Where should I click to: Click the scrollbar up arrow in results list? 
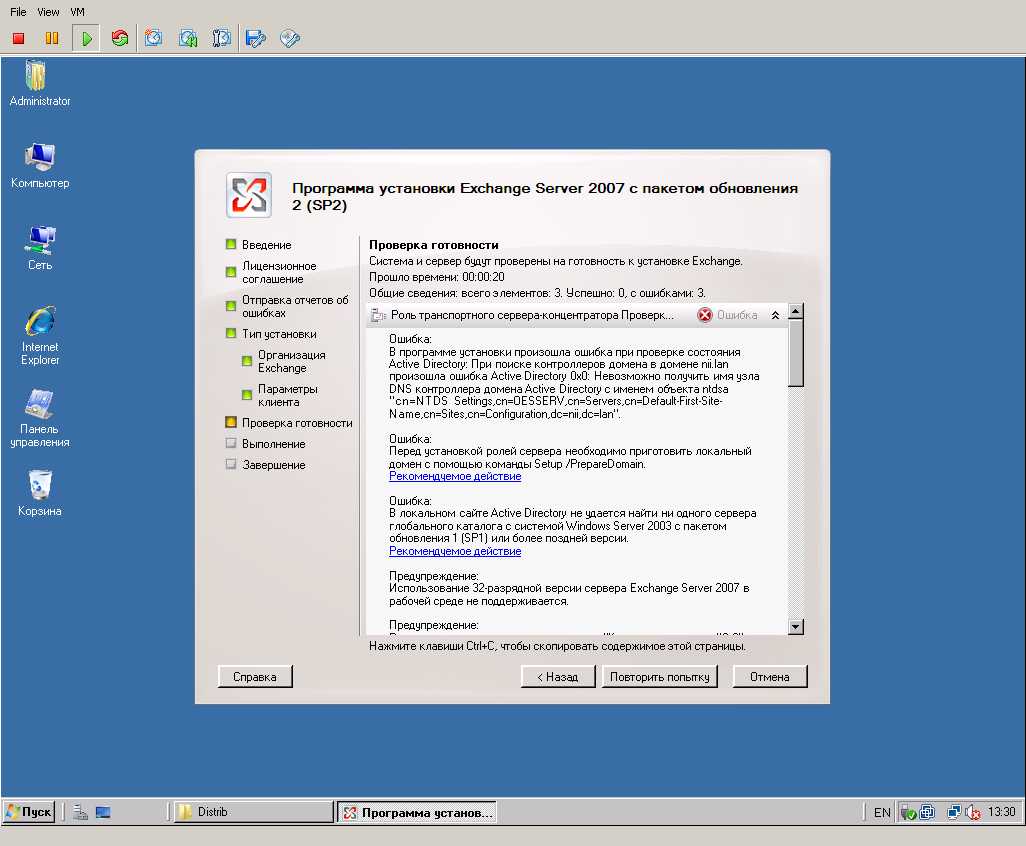click(796, 311)
